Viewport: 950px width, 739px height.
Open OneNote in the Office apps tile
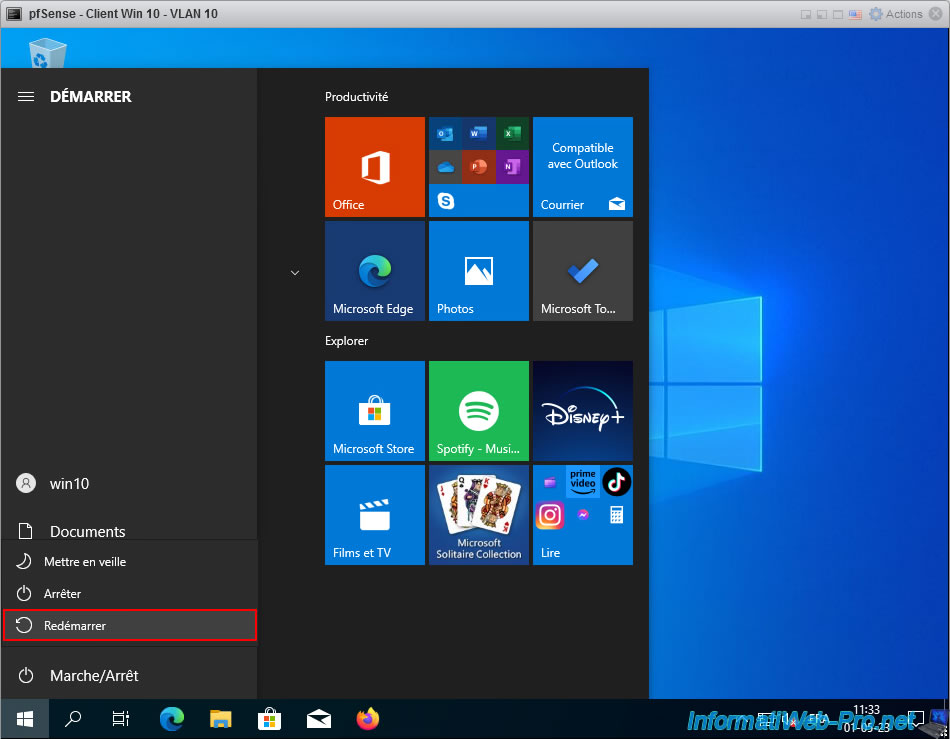pyautogui.click(x=513, y=167)
